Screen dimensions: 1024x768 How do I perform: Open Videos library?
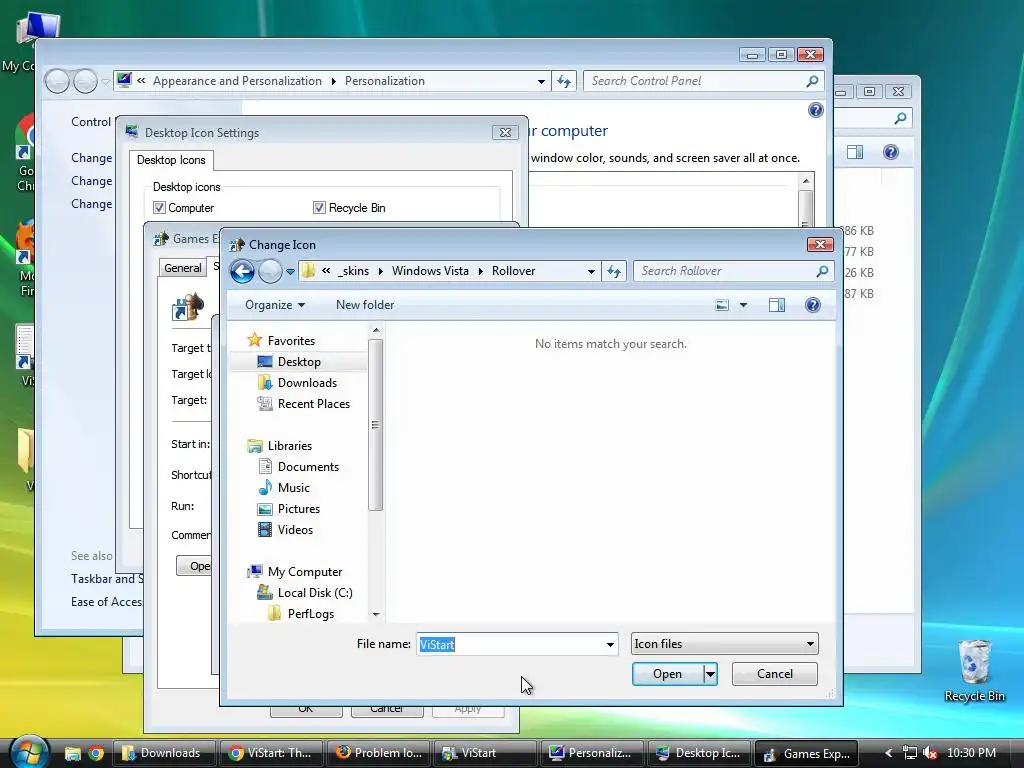pos(295,530)
